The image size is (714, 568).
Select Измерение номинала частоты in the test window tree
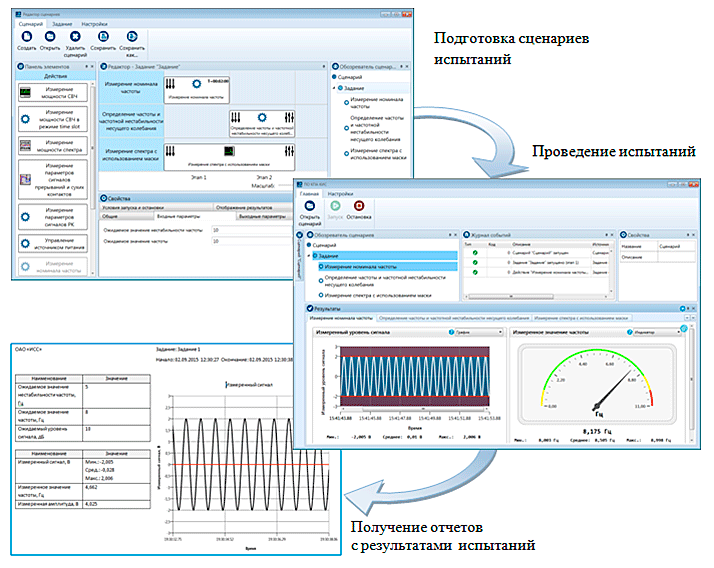358,267
